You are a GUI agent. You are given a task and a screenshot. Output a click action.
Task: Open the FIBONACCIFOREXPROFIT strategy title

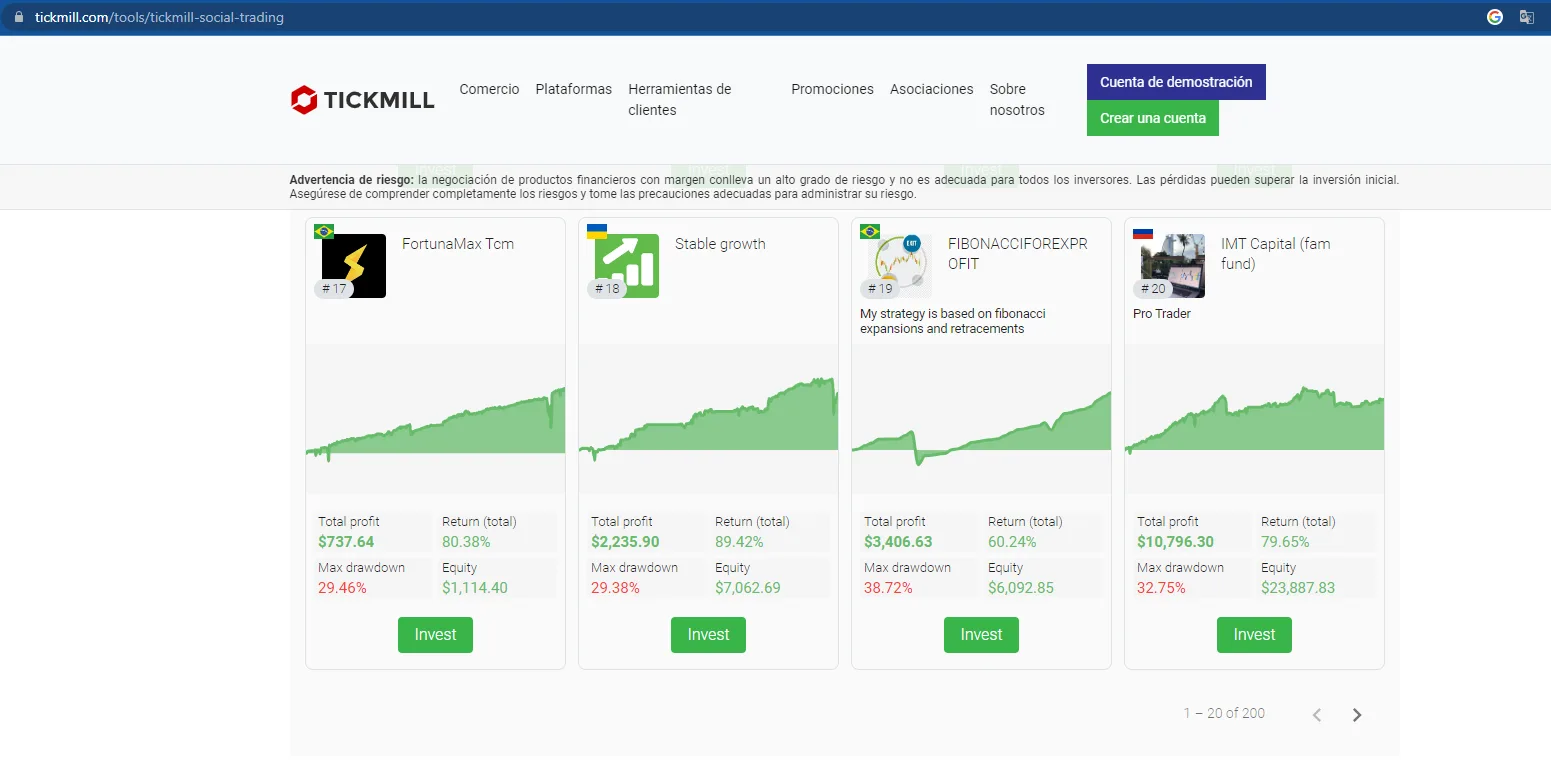point(1017,254)
